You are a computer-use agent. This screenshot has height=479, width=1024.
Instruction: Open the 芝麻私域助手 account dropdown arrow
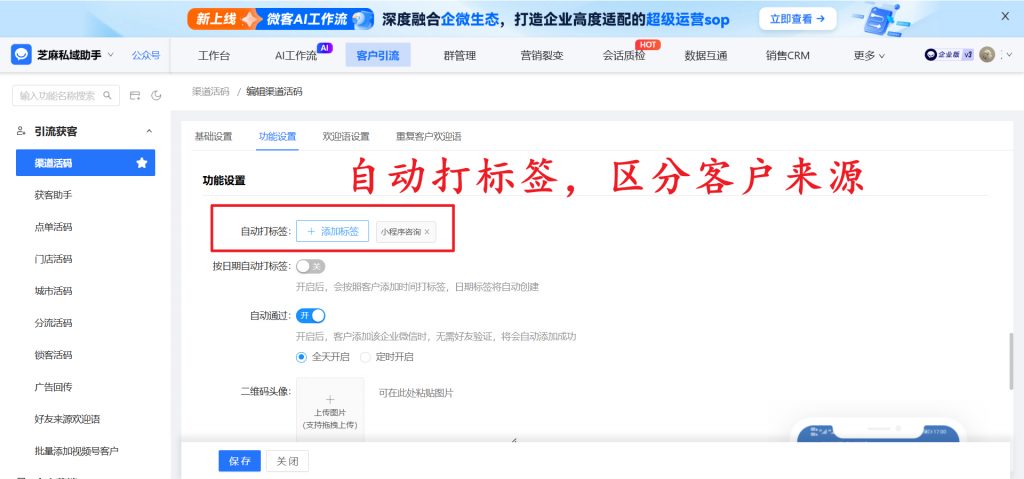(110, 55)
